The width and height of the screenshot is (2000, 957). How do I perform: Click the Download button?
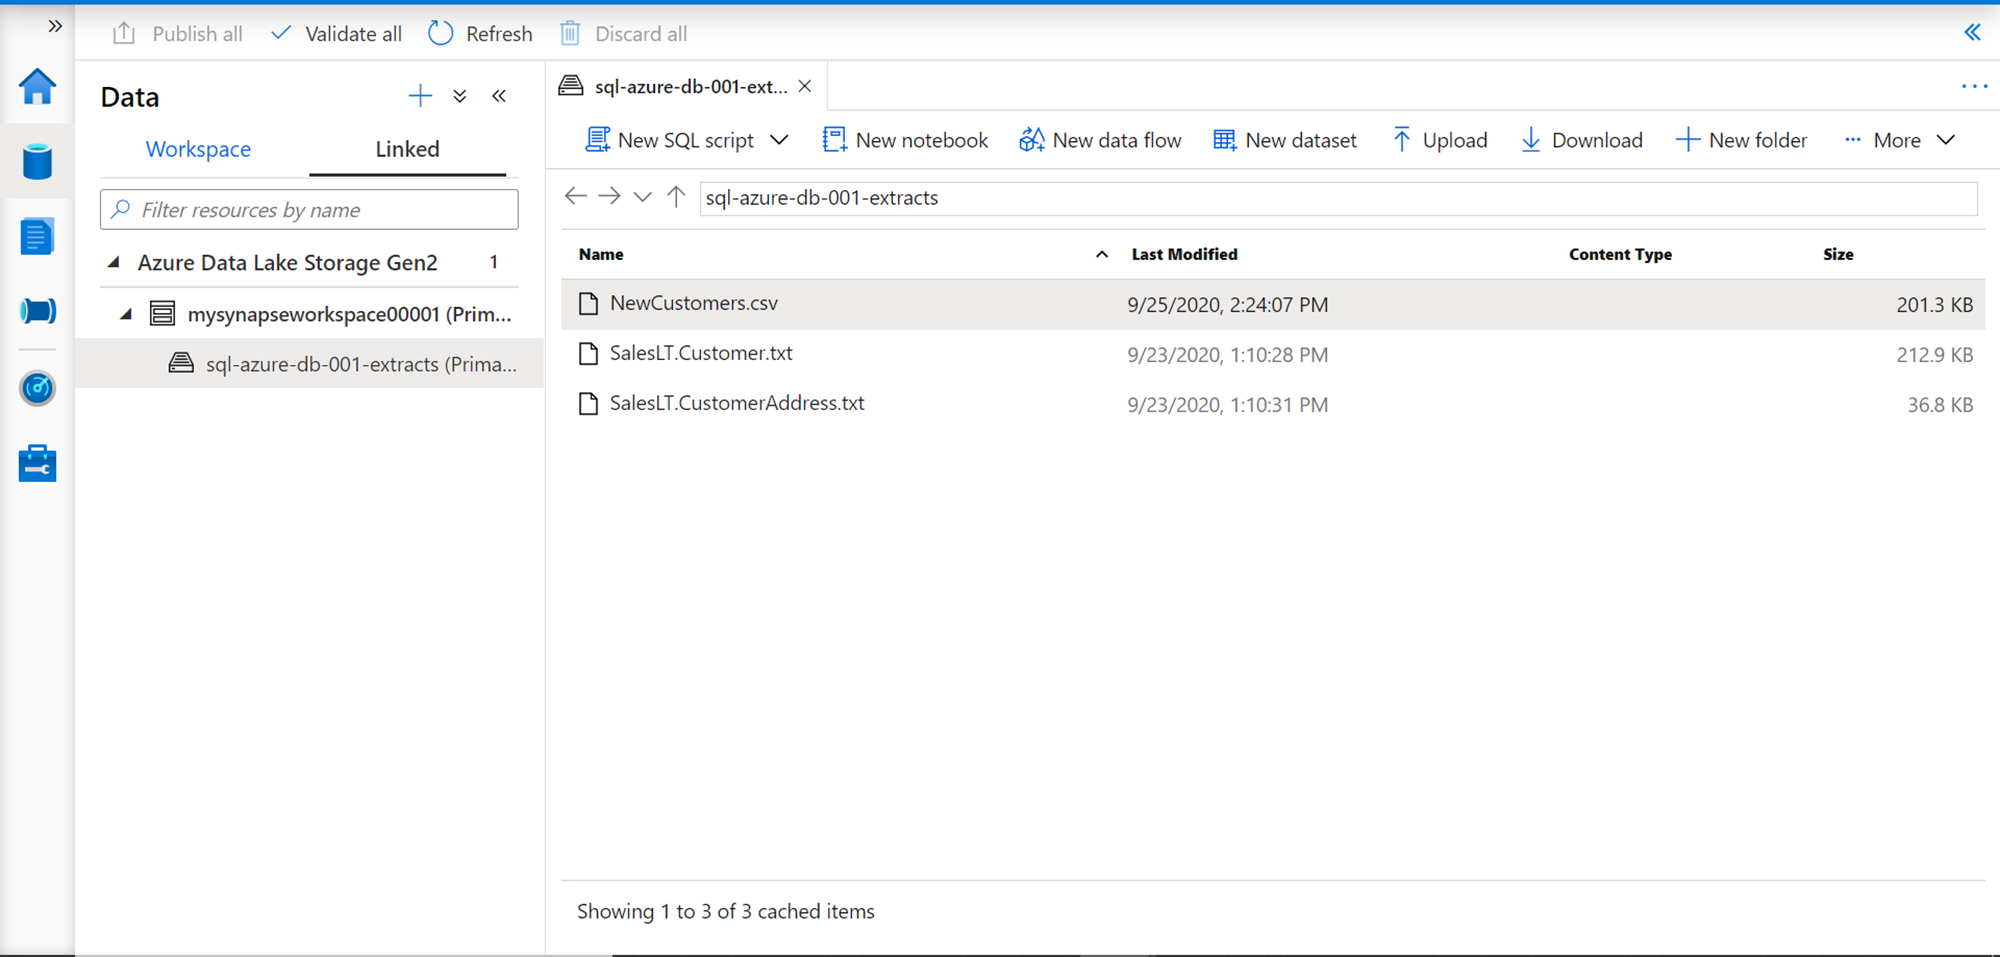[1582, 140]
